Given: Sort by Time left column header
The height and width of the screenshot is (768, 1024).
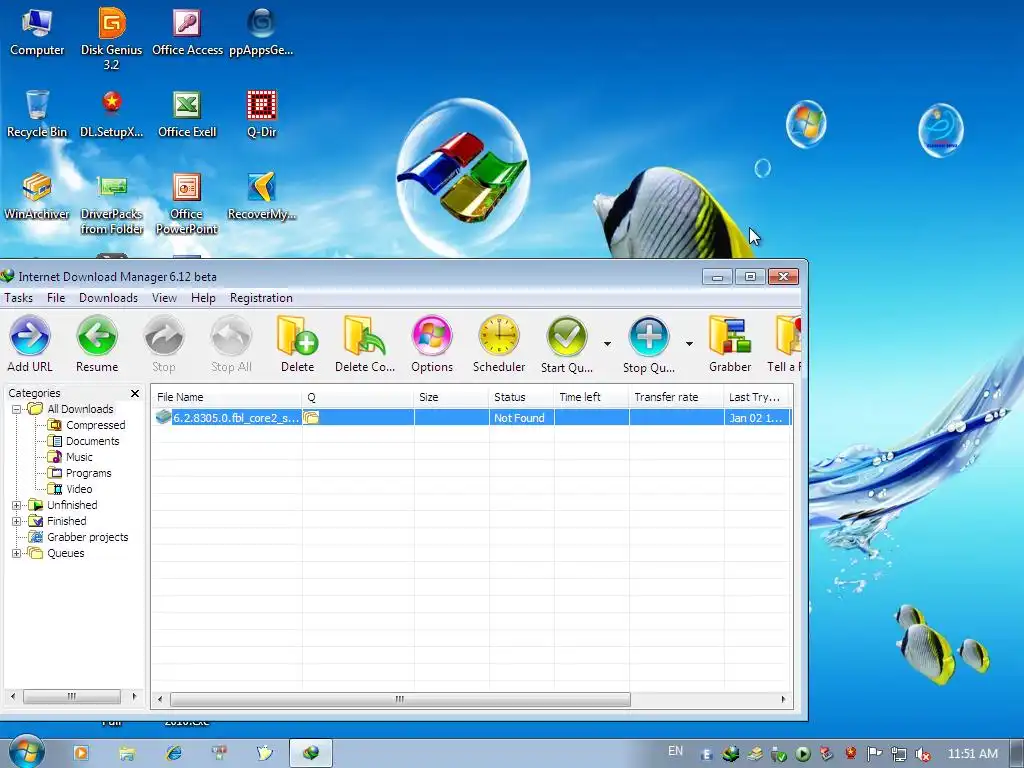Looking at the screenshot, I should click(x=592, y=397).
